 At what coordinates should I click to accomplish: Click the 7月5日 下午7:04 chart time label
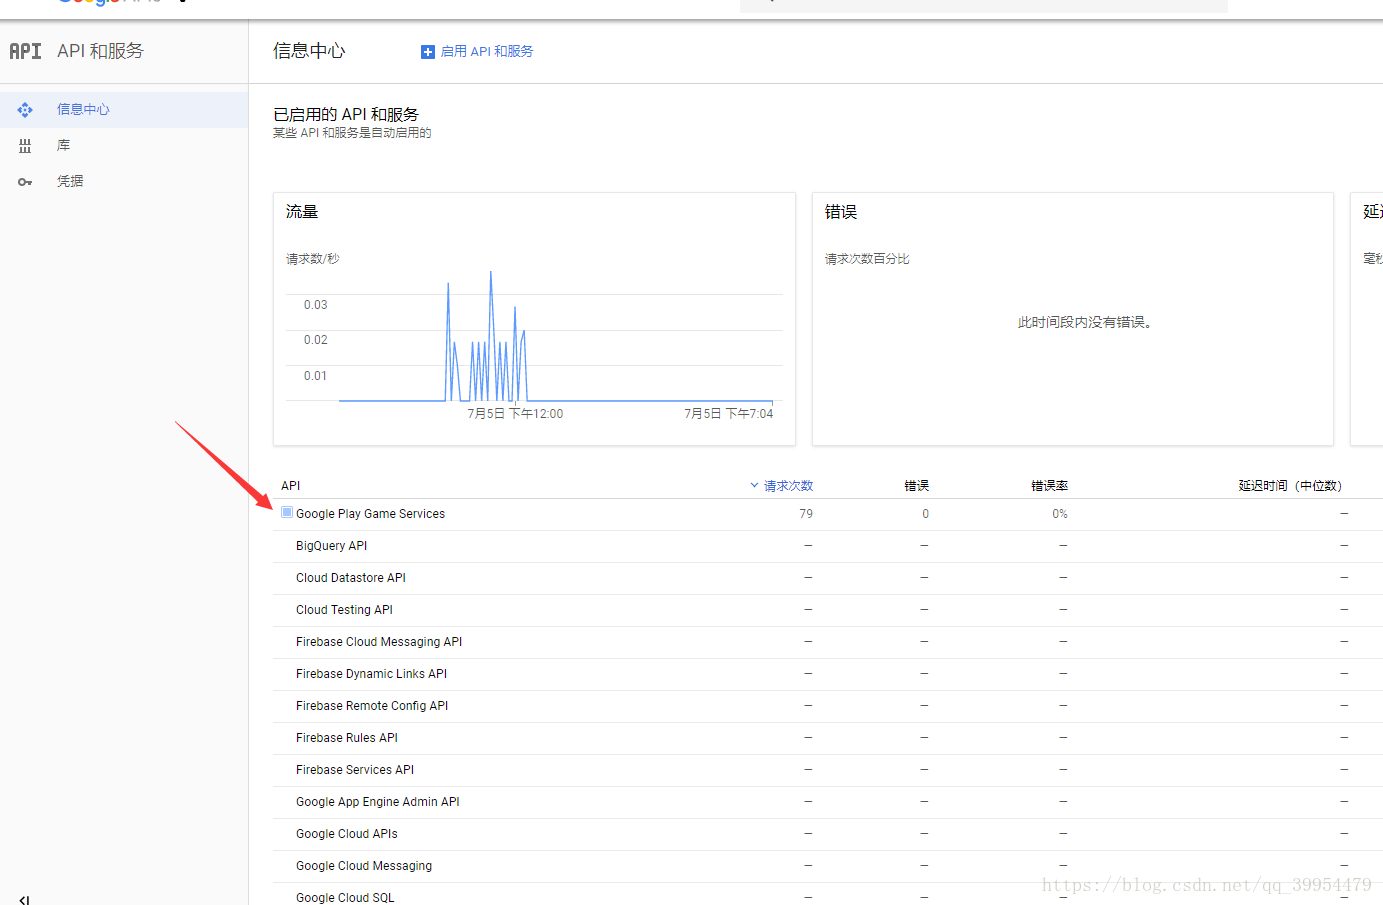[x=729, y=414]
